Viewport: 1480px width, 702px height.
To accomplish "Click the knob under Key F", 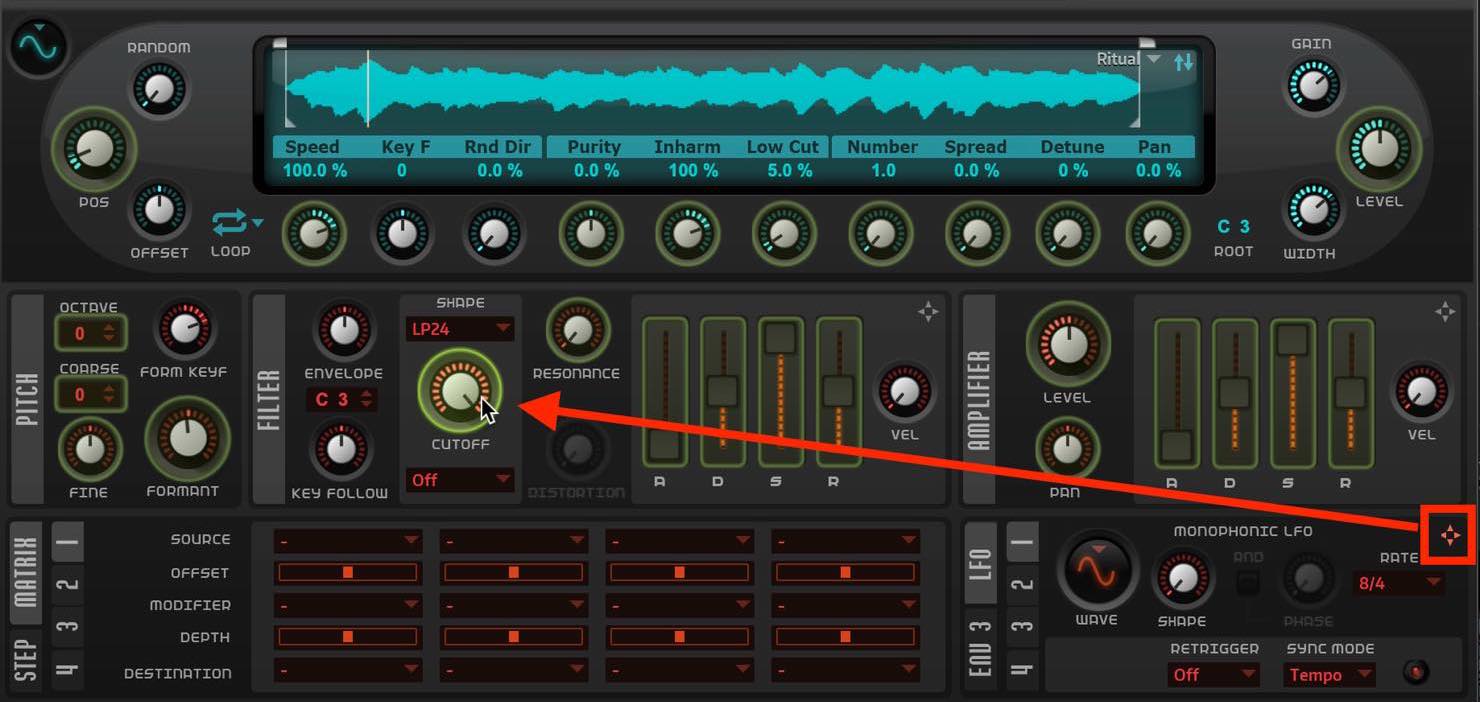I will tap(402, 234).
